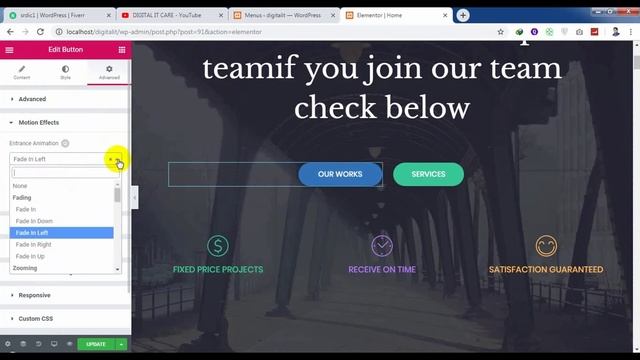Open the Chrome three-dot menu

631,32
